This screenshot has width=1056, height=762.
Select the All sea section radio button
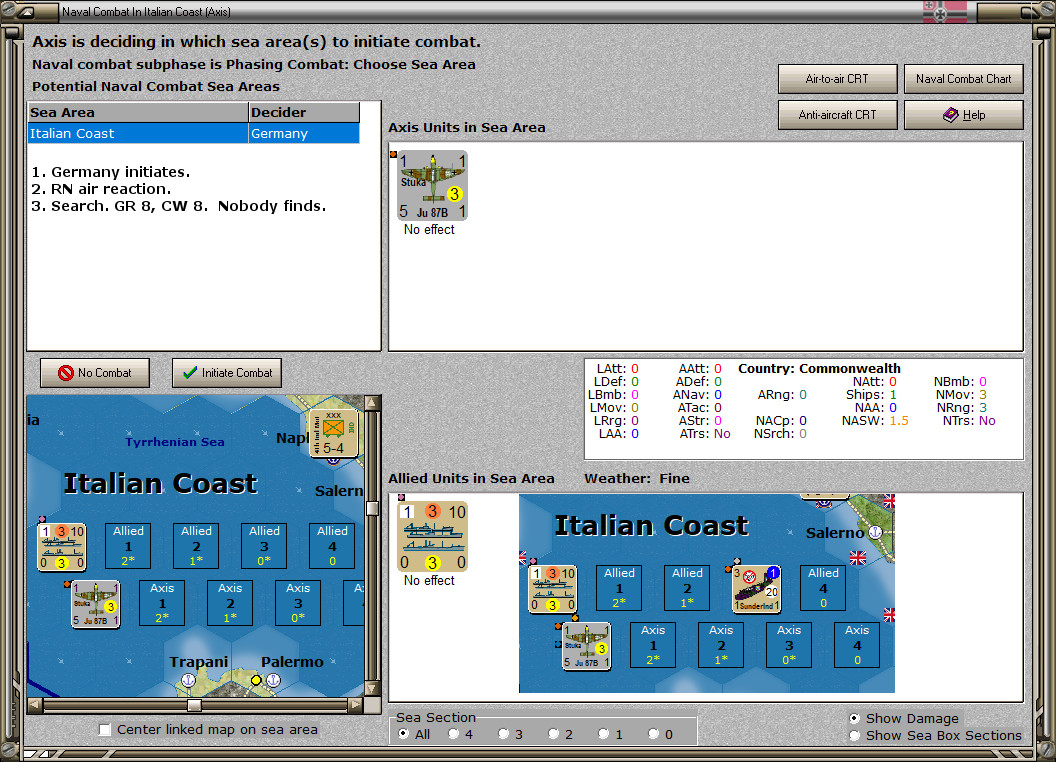pyautogui.click(x=403, y=734)
